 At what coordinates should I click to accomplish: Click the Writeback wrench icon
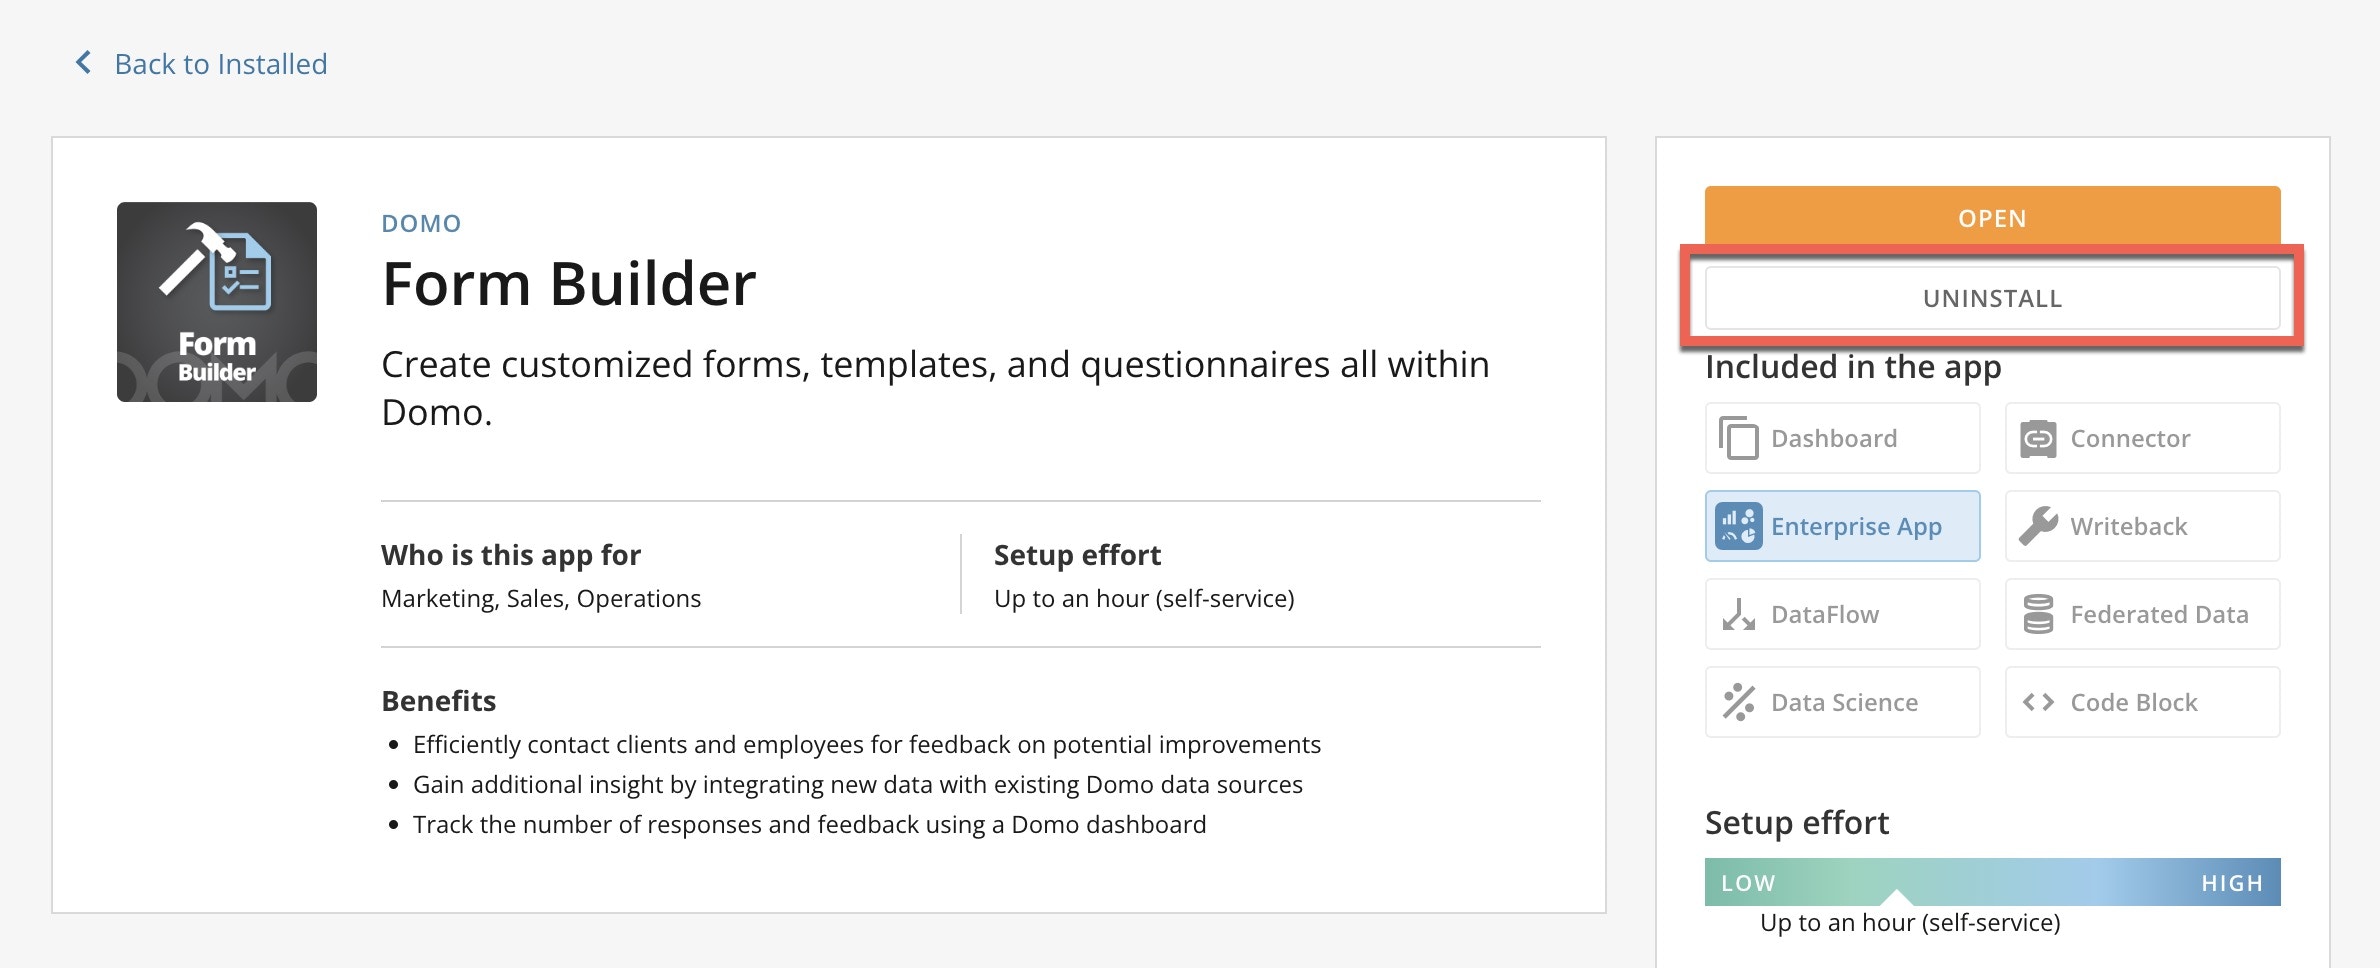(x=2038, y=526)
